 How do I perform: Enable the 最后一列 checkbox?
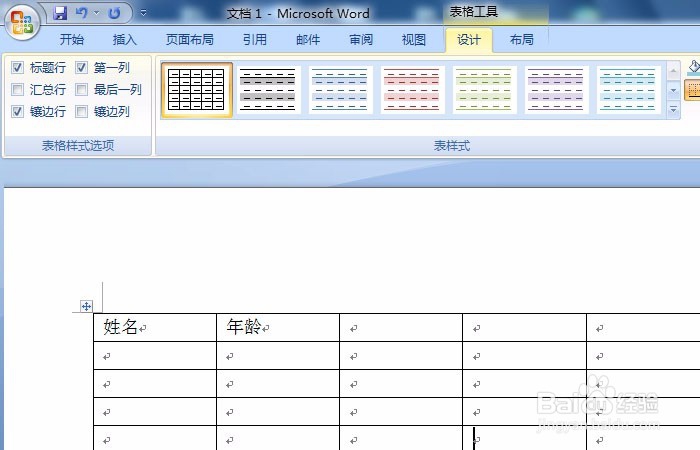point(81,89)
